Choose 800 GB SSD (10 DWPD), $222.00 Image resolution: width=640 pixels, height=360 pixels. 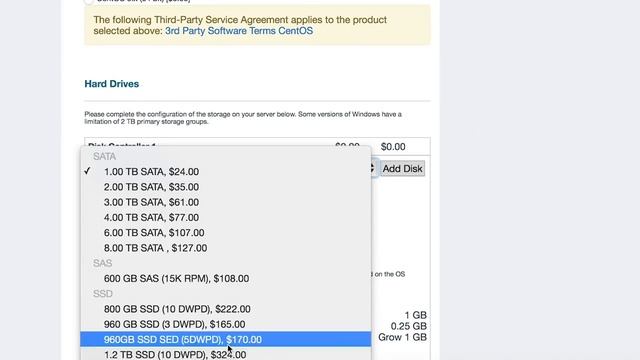225,309
